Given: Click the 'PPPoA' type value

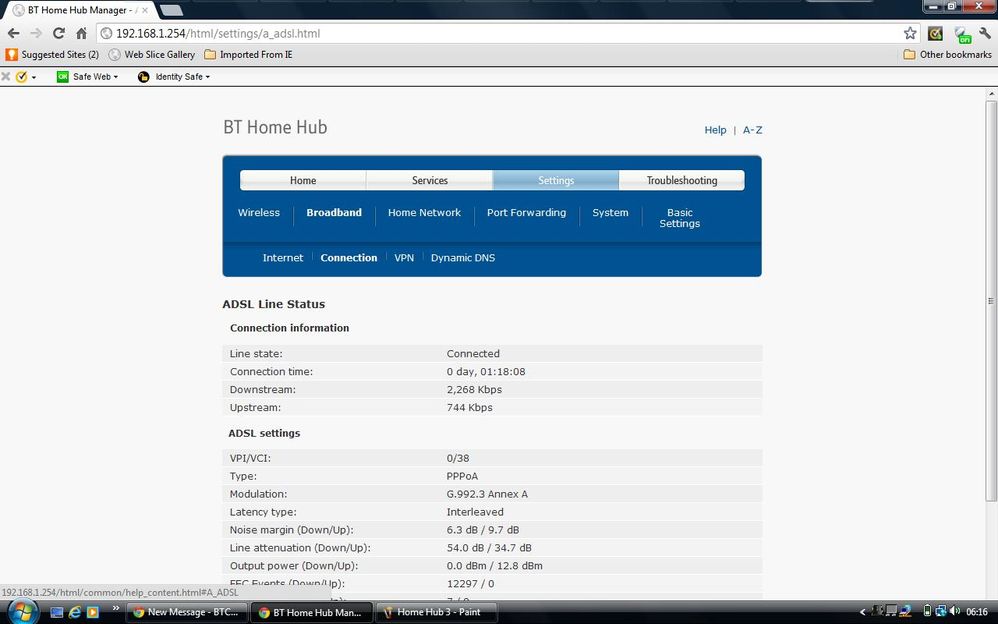Looking at the screenshot, I should pos(462,476).
